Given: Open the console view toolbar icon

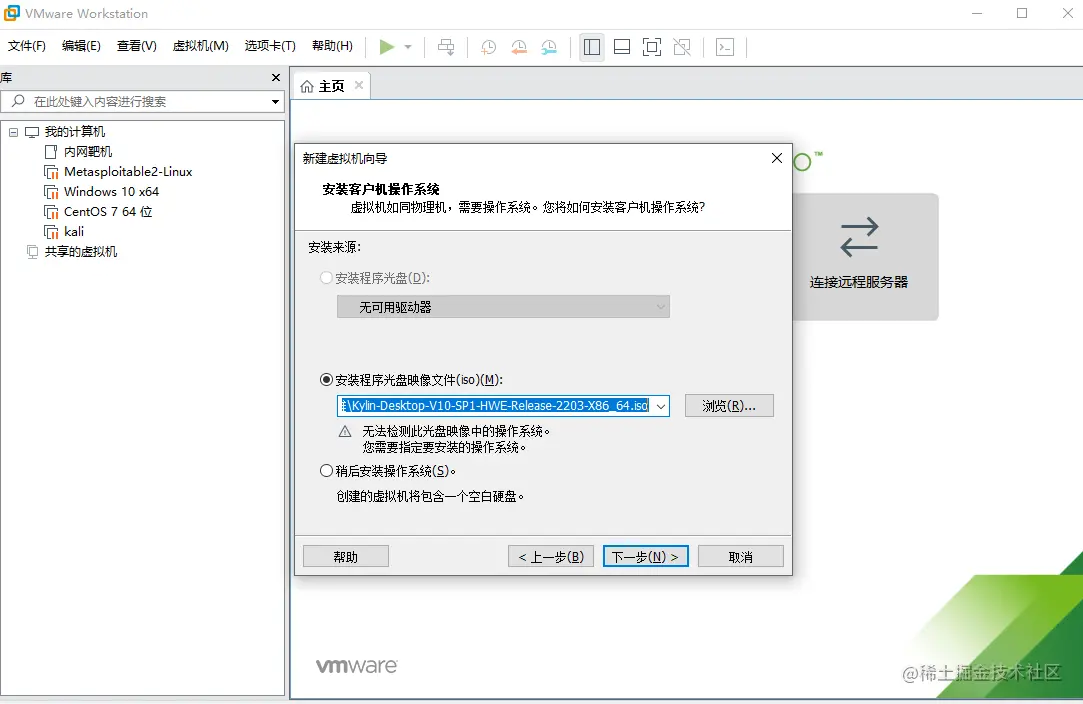Looking at the screenshot, I should (x=725, y=47).
